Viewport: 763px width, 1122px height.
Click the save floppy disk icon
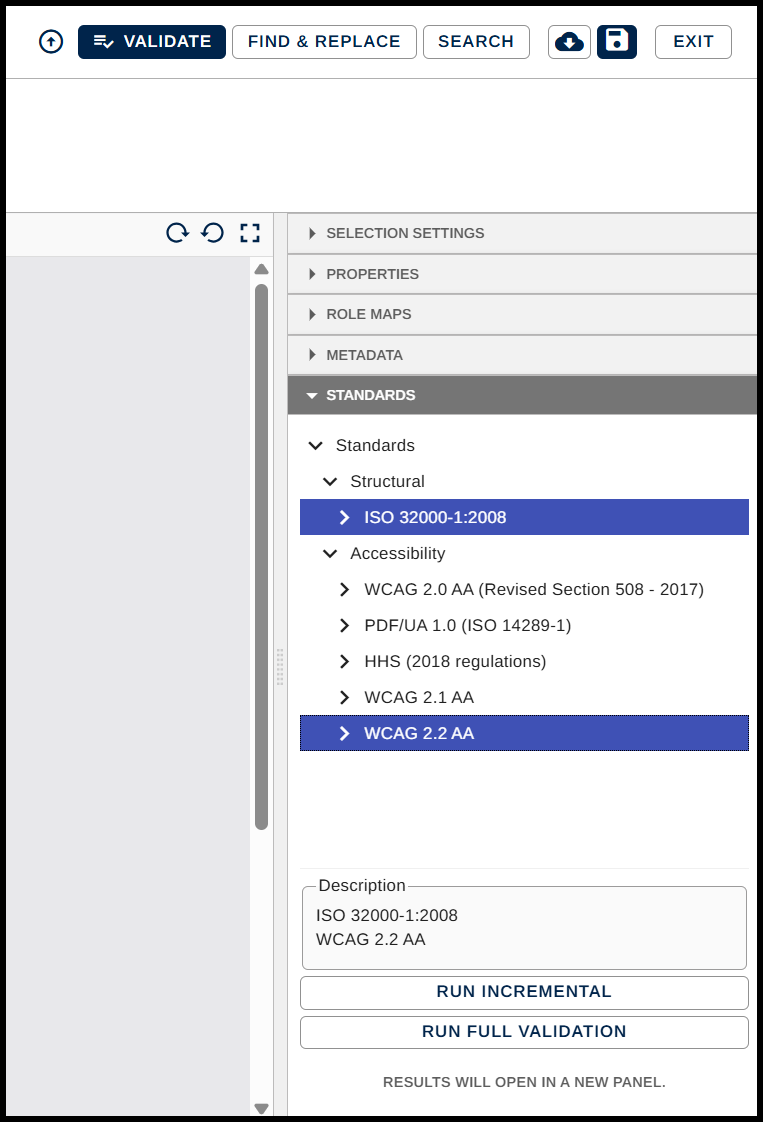click(617, 42)
